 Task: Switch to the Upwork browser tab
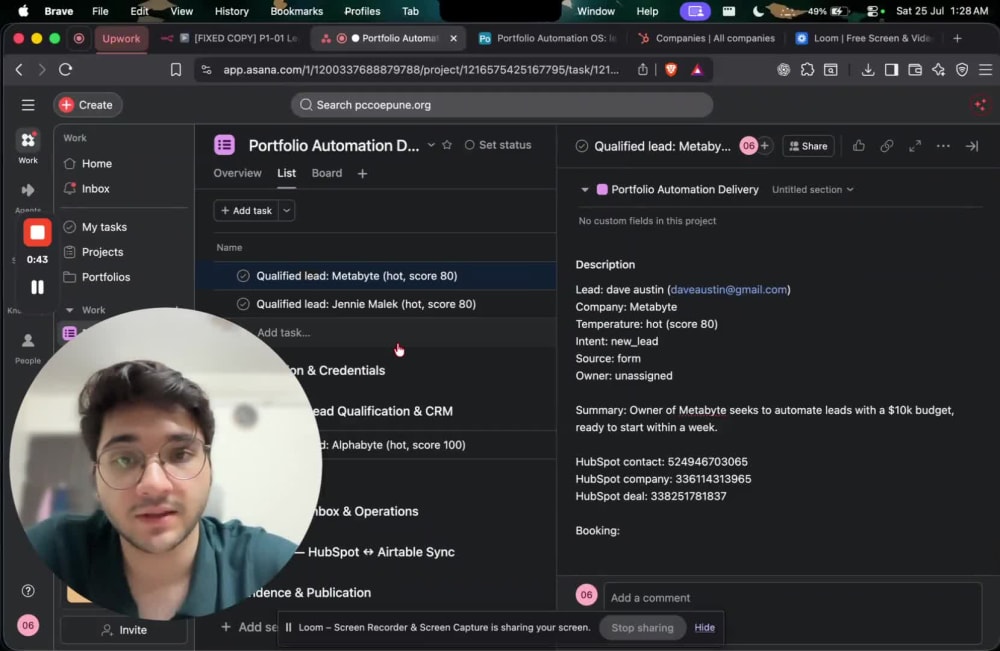point(121,38)
